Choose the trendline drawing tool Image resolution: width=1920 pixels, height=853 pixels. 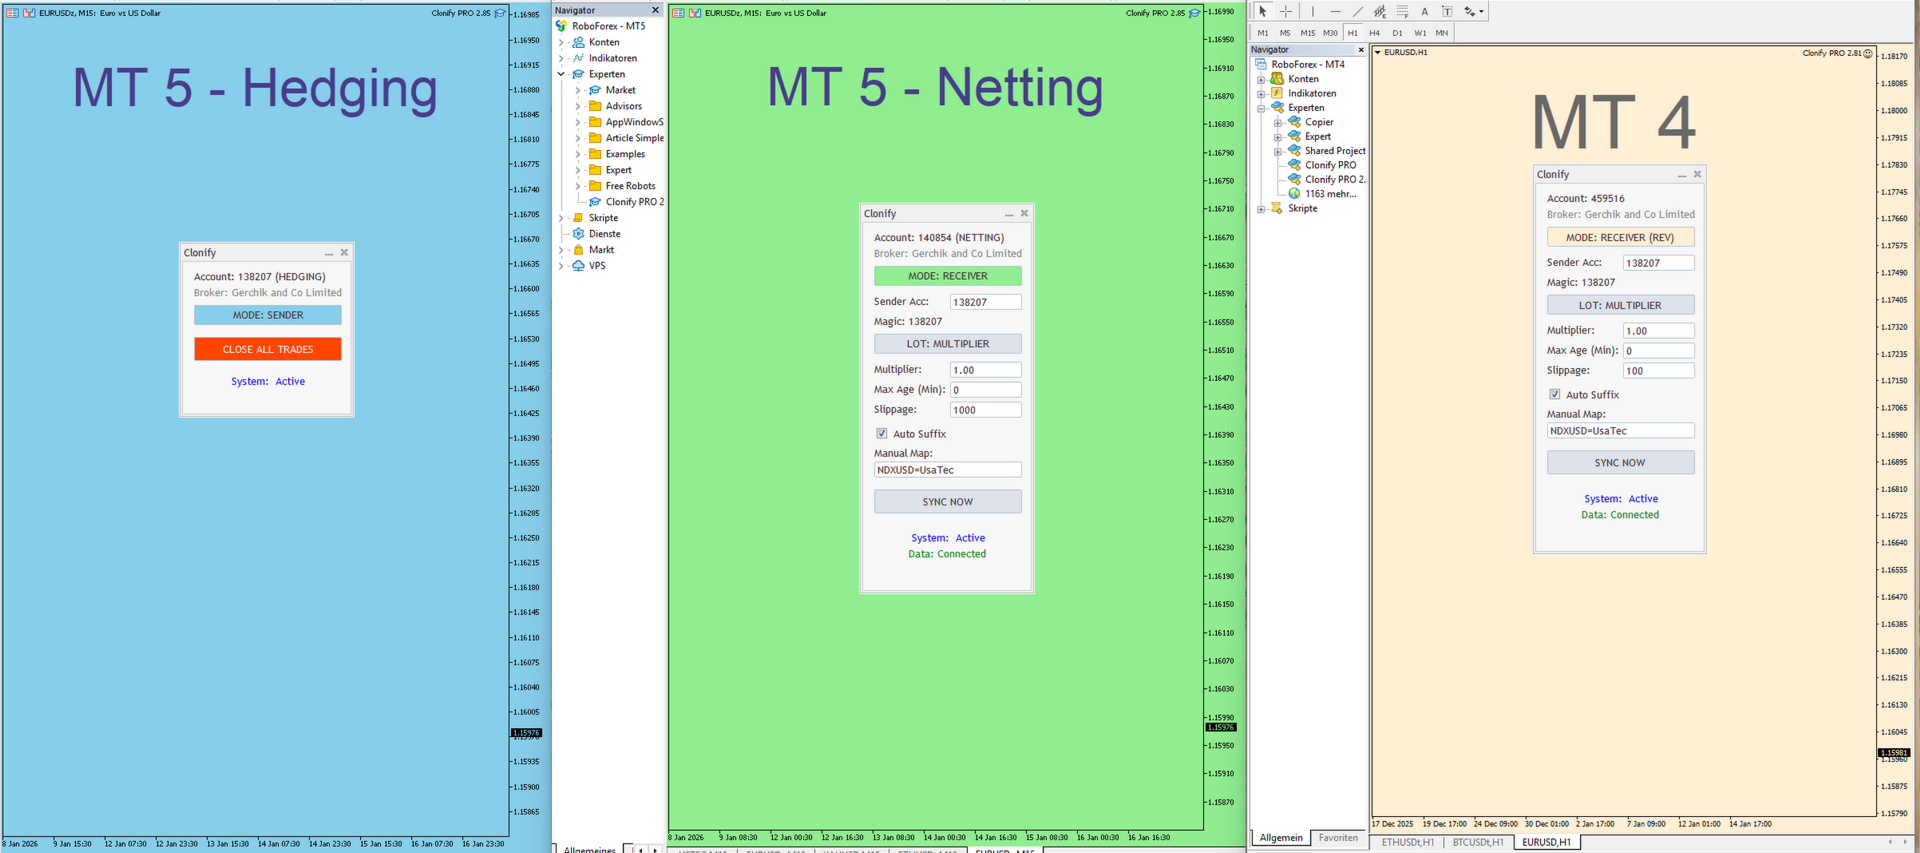(1357, 11)
